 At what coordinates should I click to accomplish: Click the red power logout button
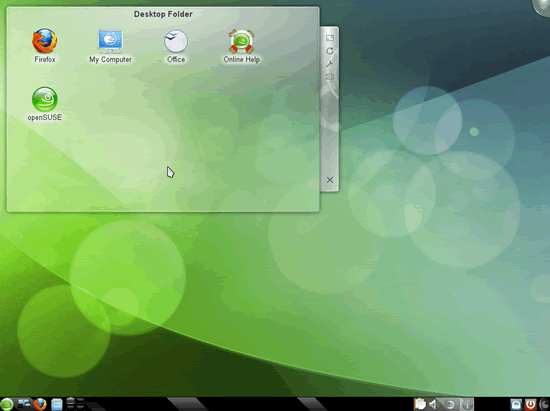(x=530, y=404)
